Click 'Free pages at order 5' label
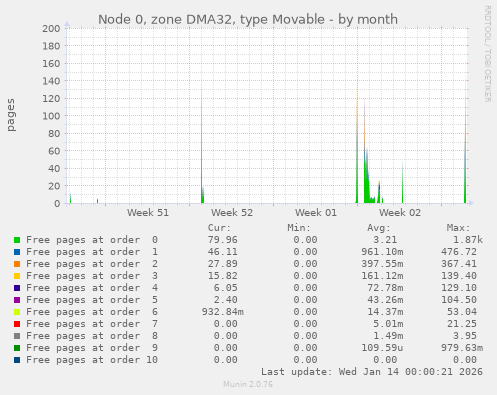Viewport: 497px width, 395px height. [x=92, y=300]
